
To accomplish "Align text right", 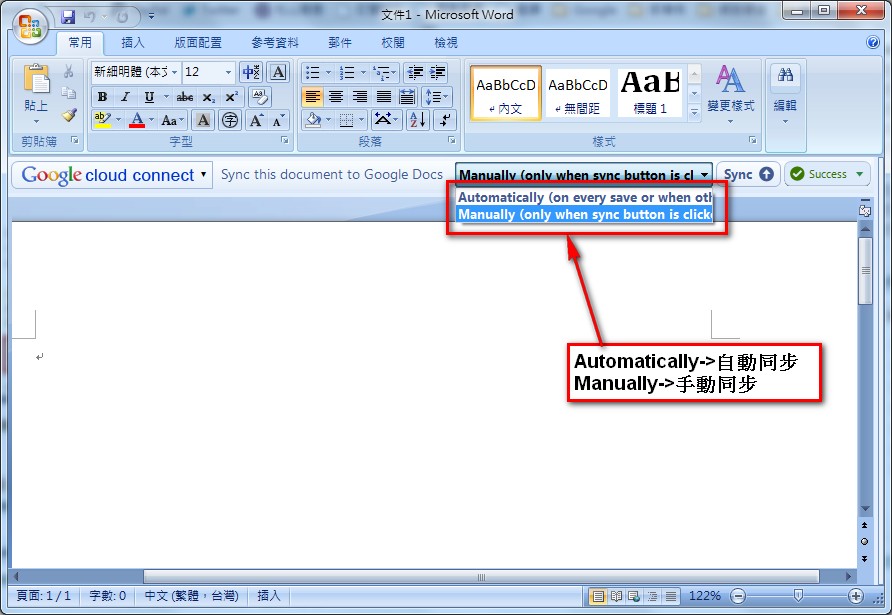I will coord(360,97).
